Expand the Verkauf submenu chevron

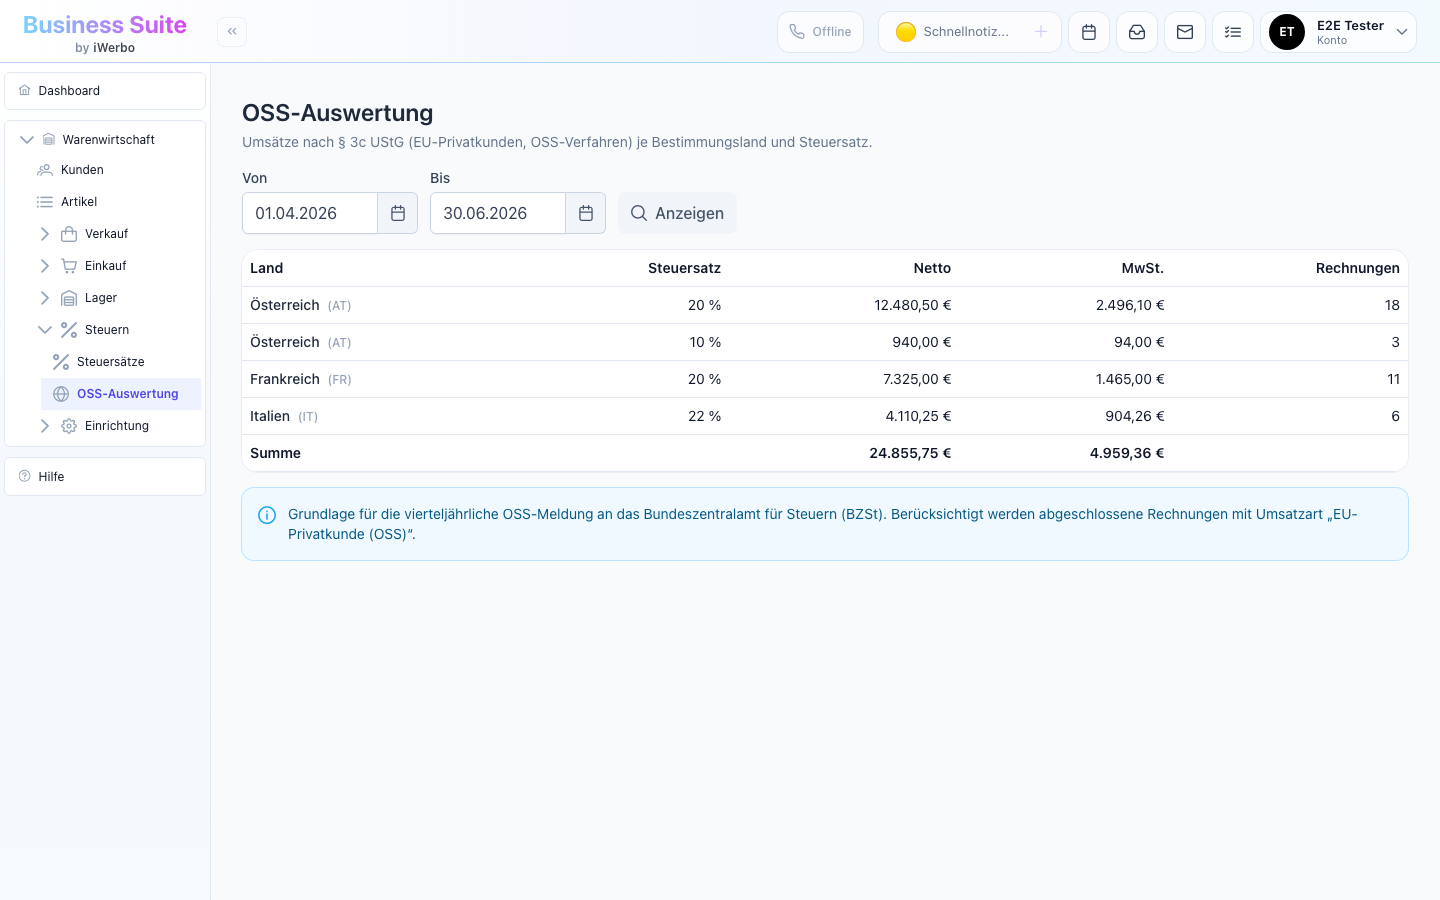(45, 234)
